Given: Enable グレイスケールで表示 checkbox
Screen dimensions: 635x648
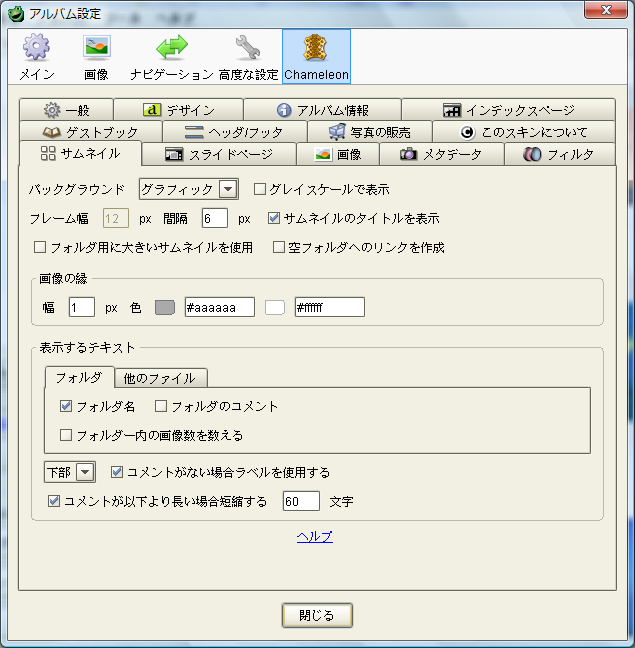Looking at the screenshot, I should (260, 189).
